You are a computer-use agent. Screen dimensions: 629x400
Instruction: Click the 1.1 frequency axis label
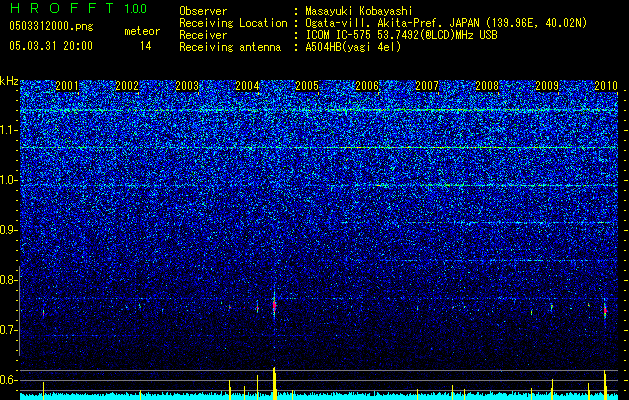[x=9, y=130]
